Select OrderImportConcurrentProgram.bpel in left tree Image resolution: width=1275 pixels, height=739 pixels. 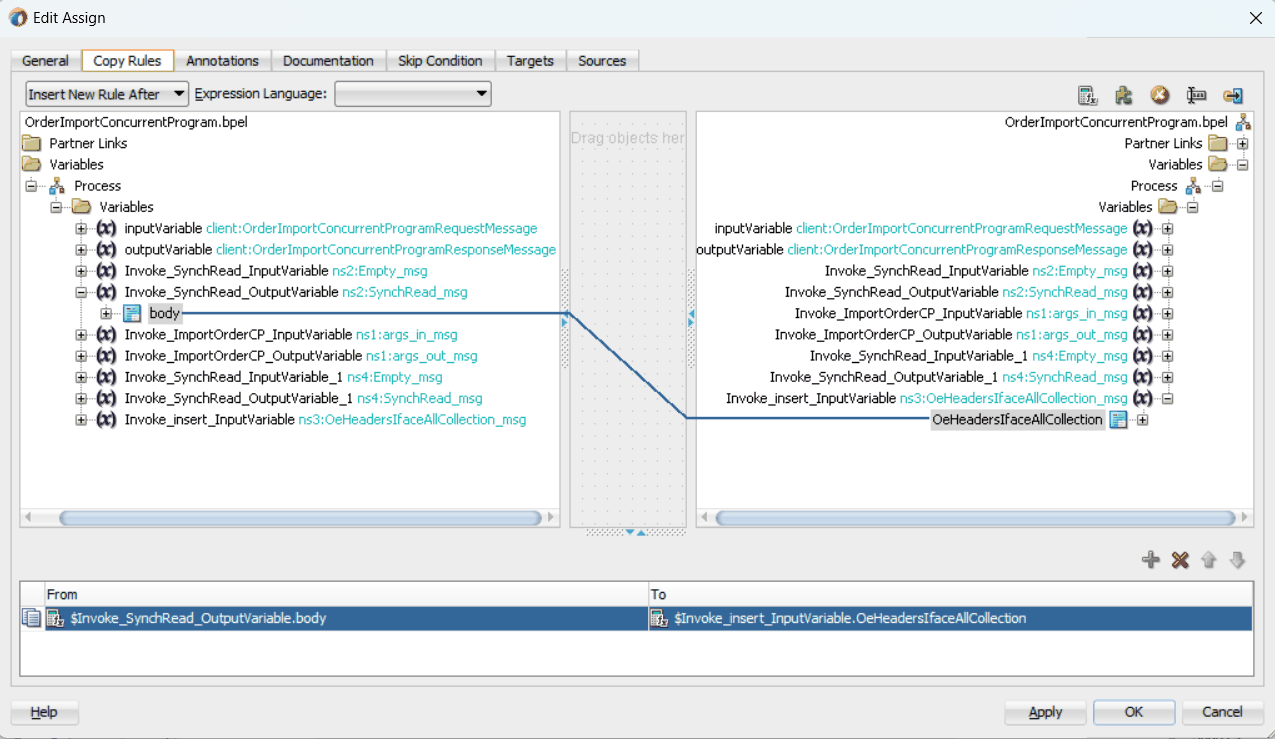point(136,122)
